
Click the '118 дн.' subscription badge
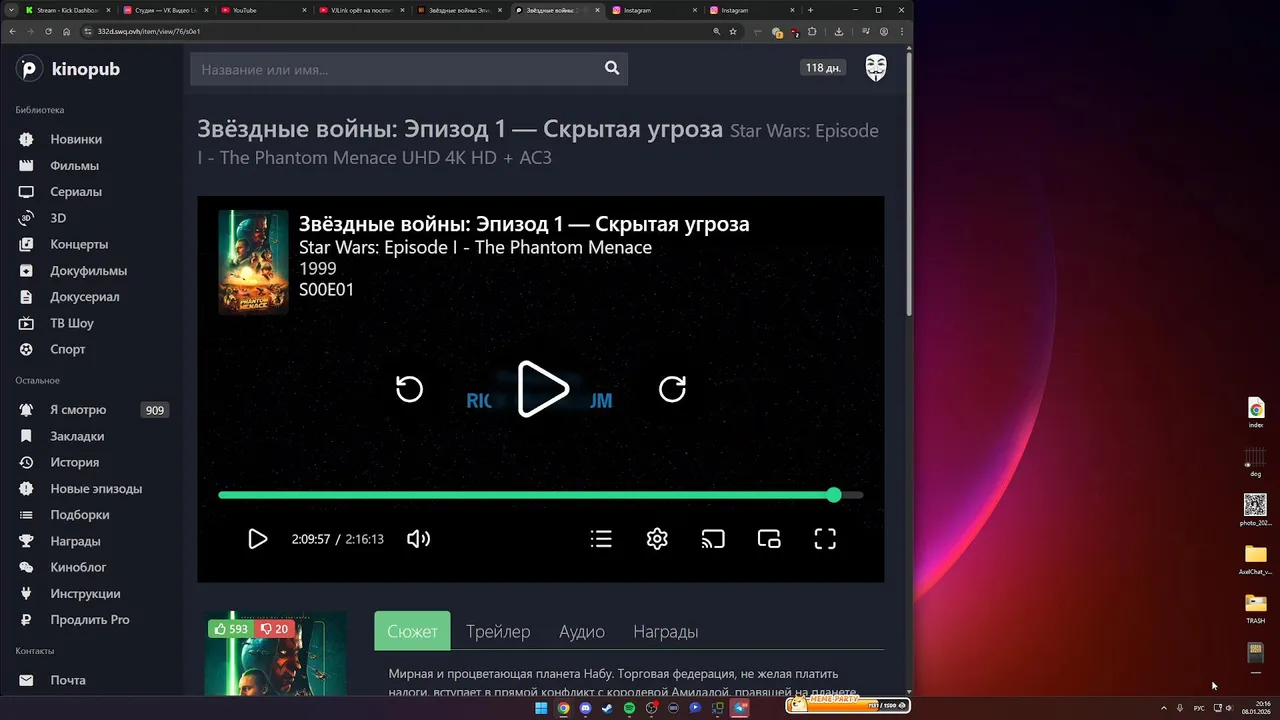click(x=823, y=68)
